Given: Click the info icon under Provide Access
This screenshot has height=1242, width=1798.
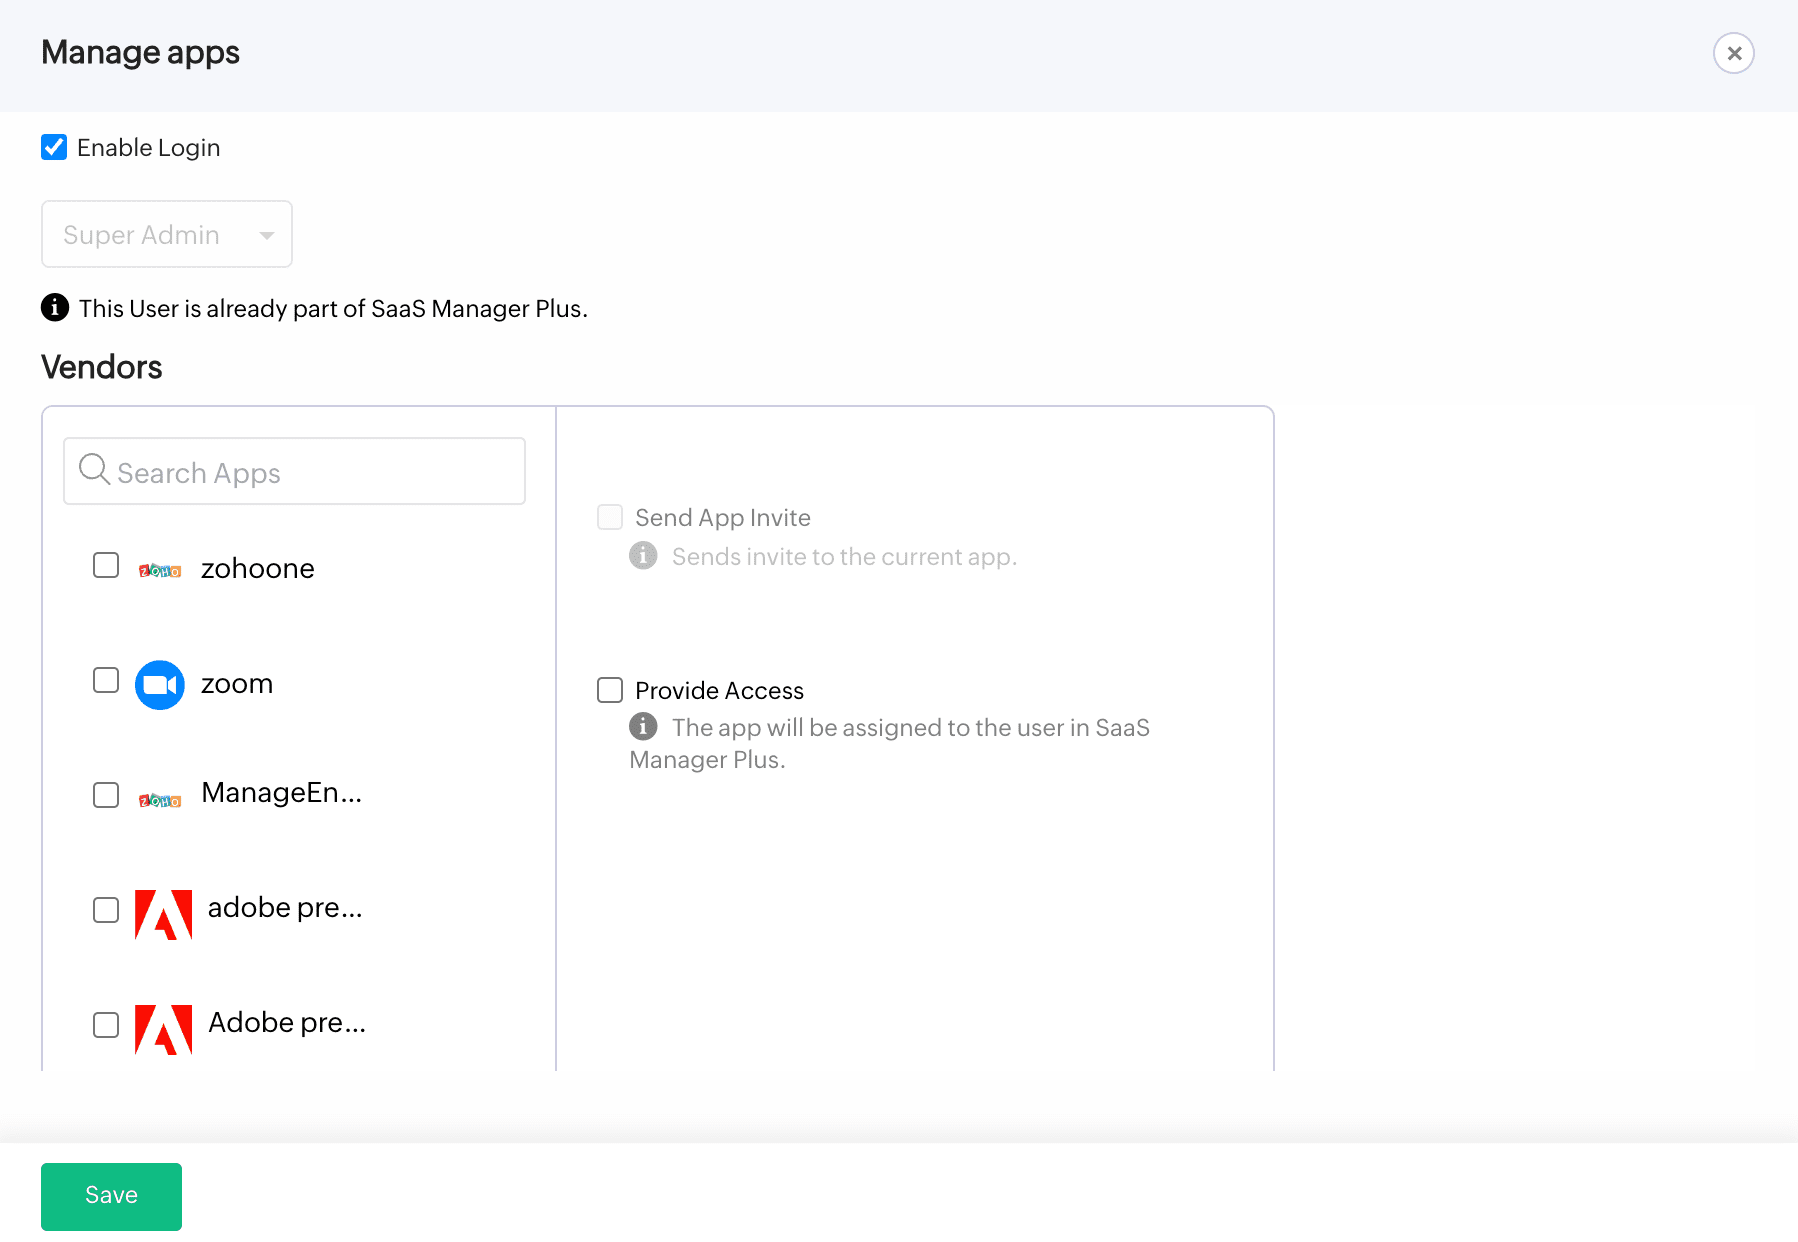Looking at the screenshot, I should pyautogui.click(x=644, y=727).
